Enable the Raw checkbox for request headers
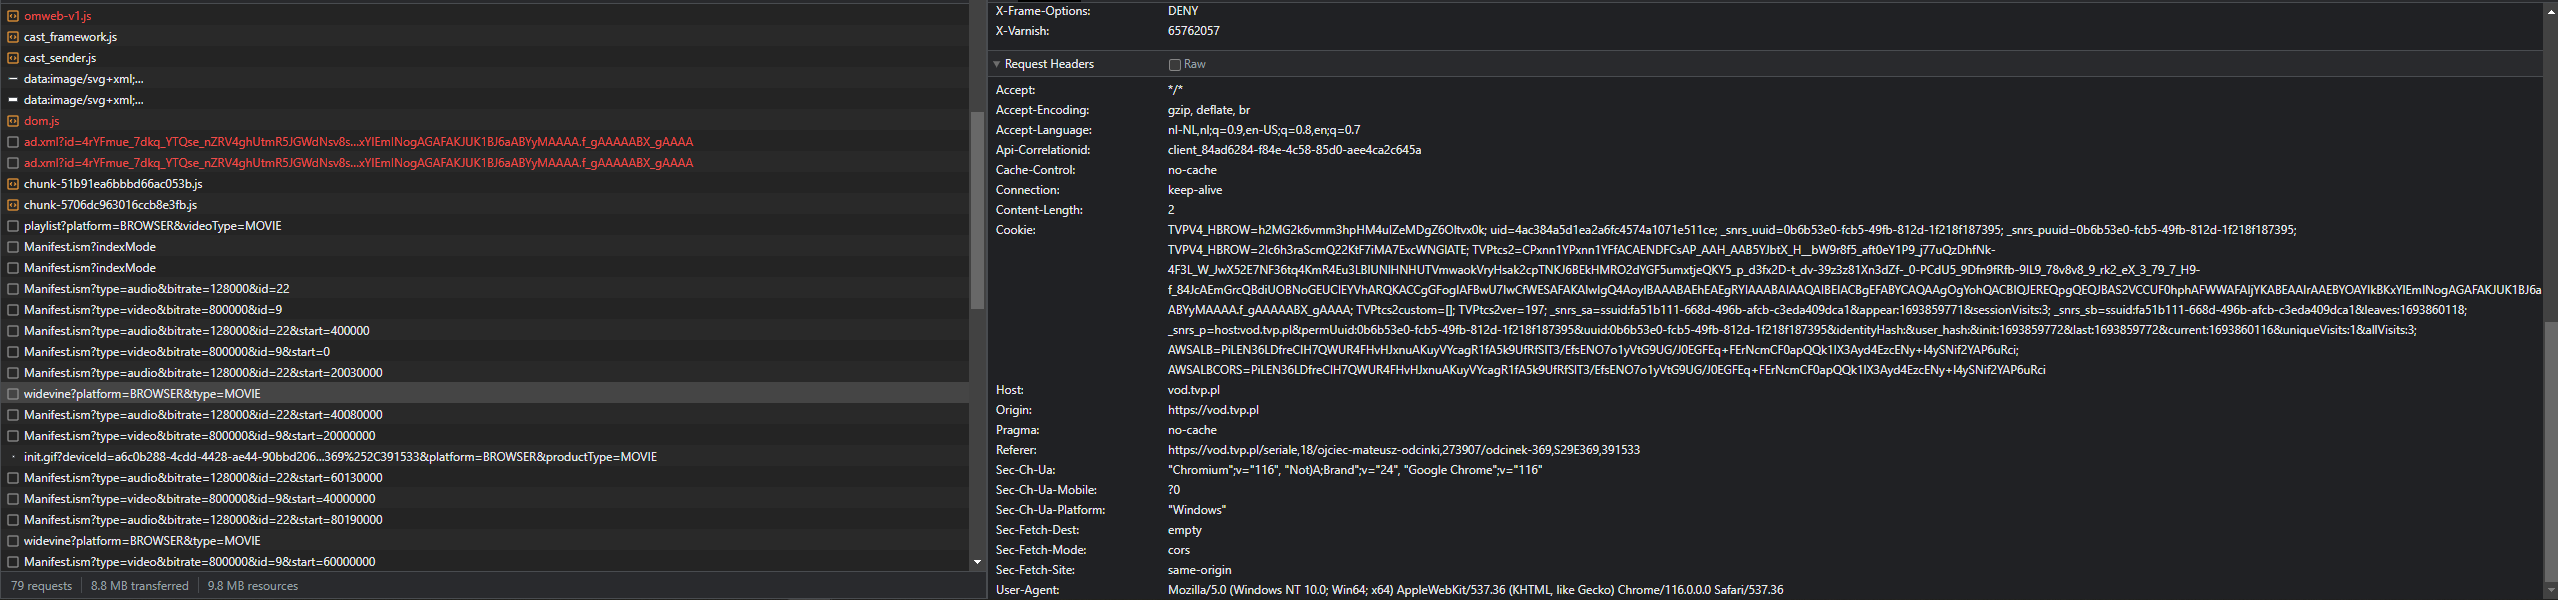The image size is (2558, 600). coord(1175,65)
